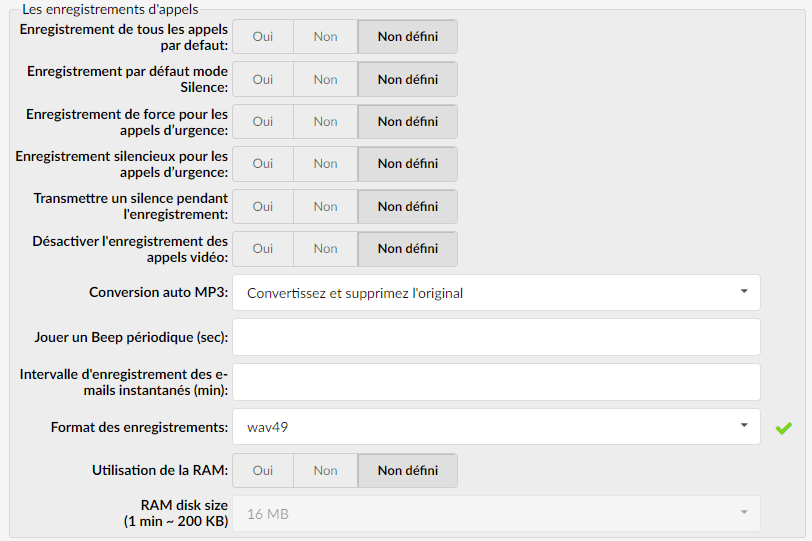Focus the instant email recording interval field
Screen dimensions: 812x541
pyautogui.click(x=496, y=382)
